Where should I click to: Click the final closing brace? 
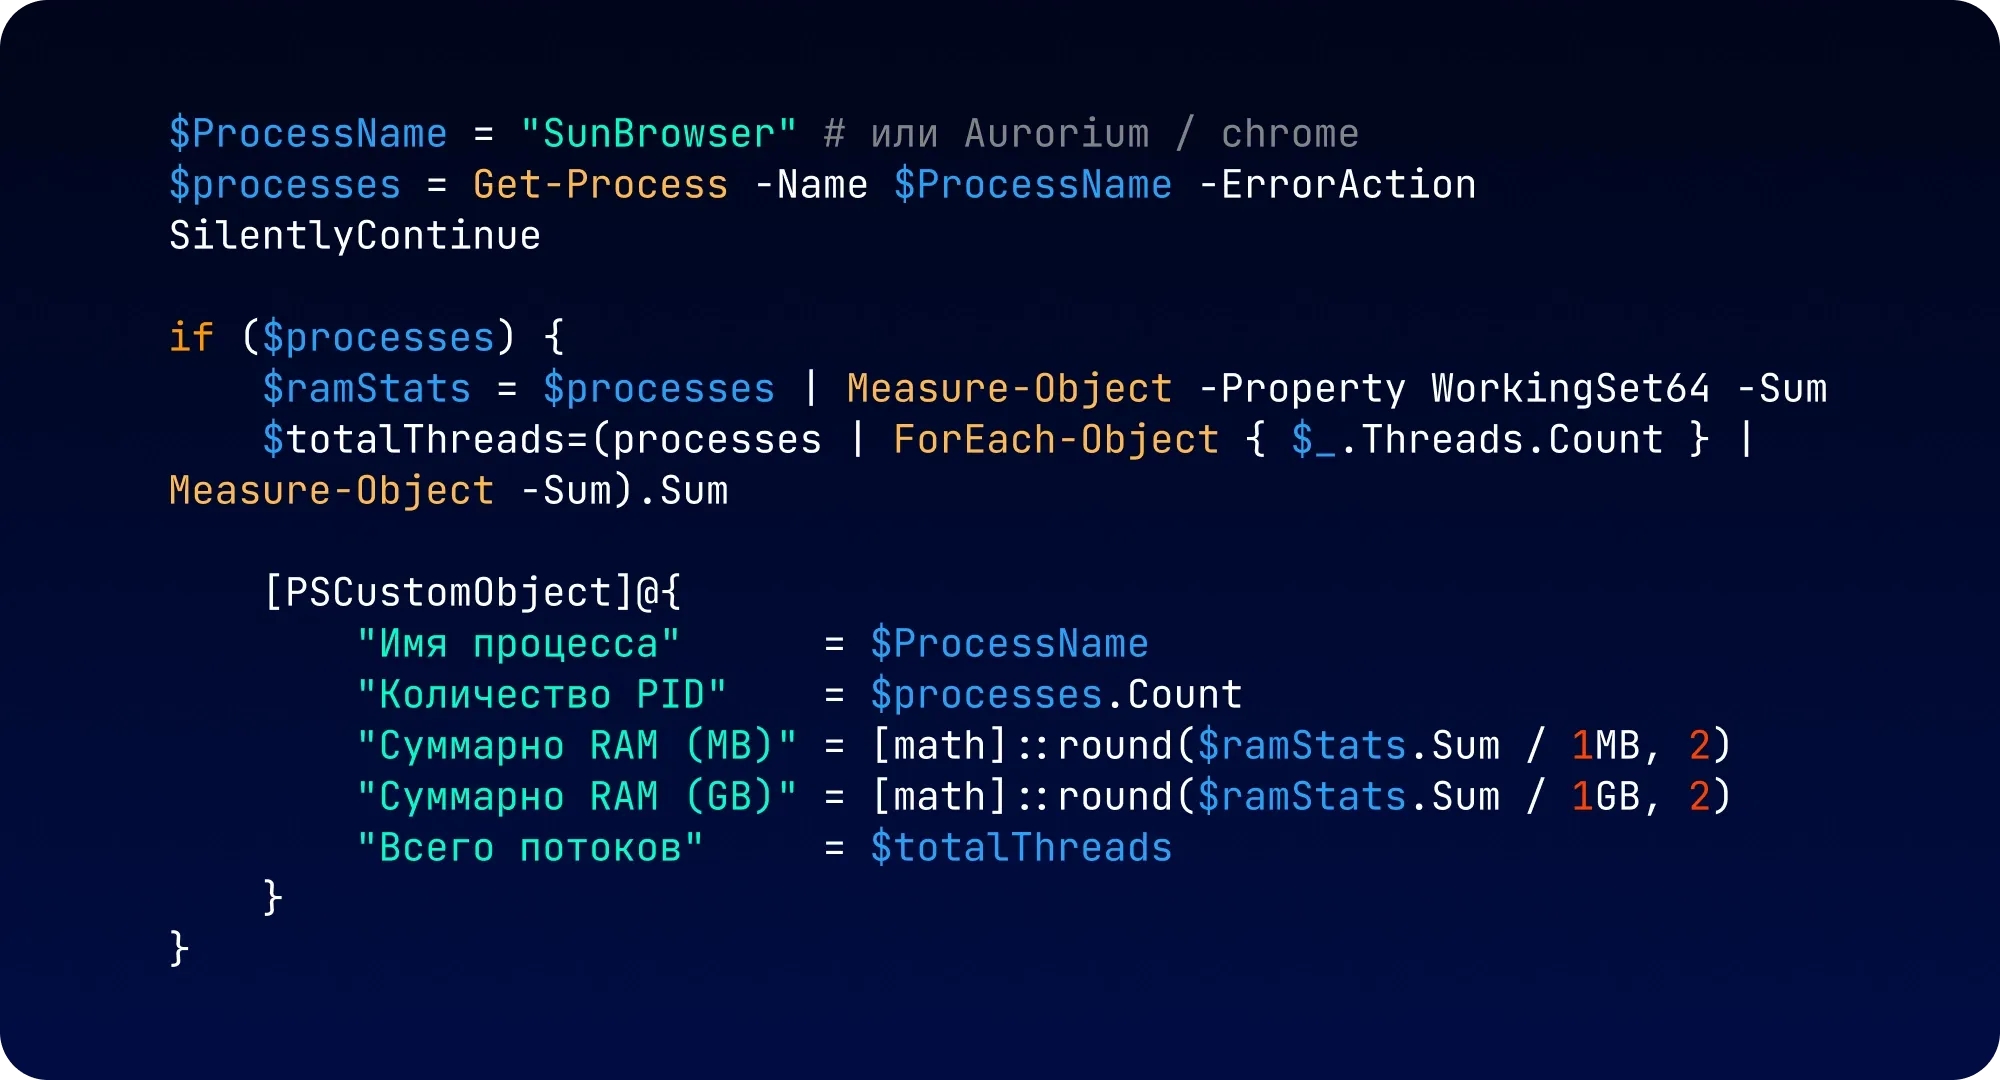[x=179, y=949]
